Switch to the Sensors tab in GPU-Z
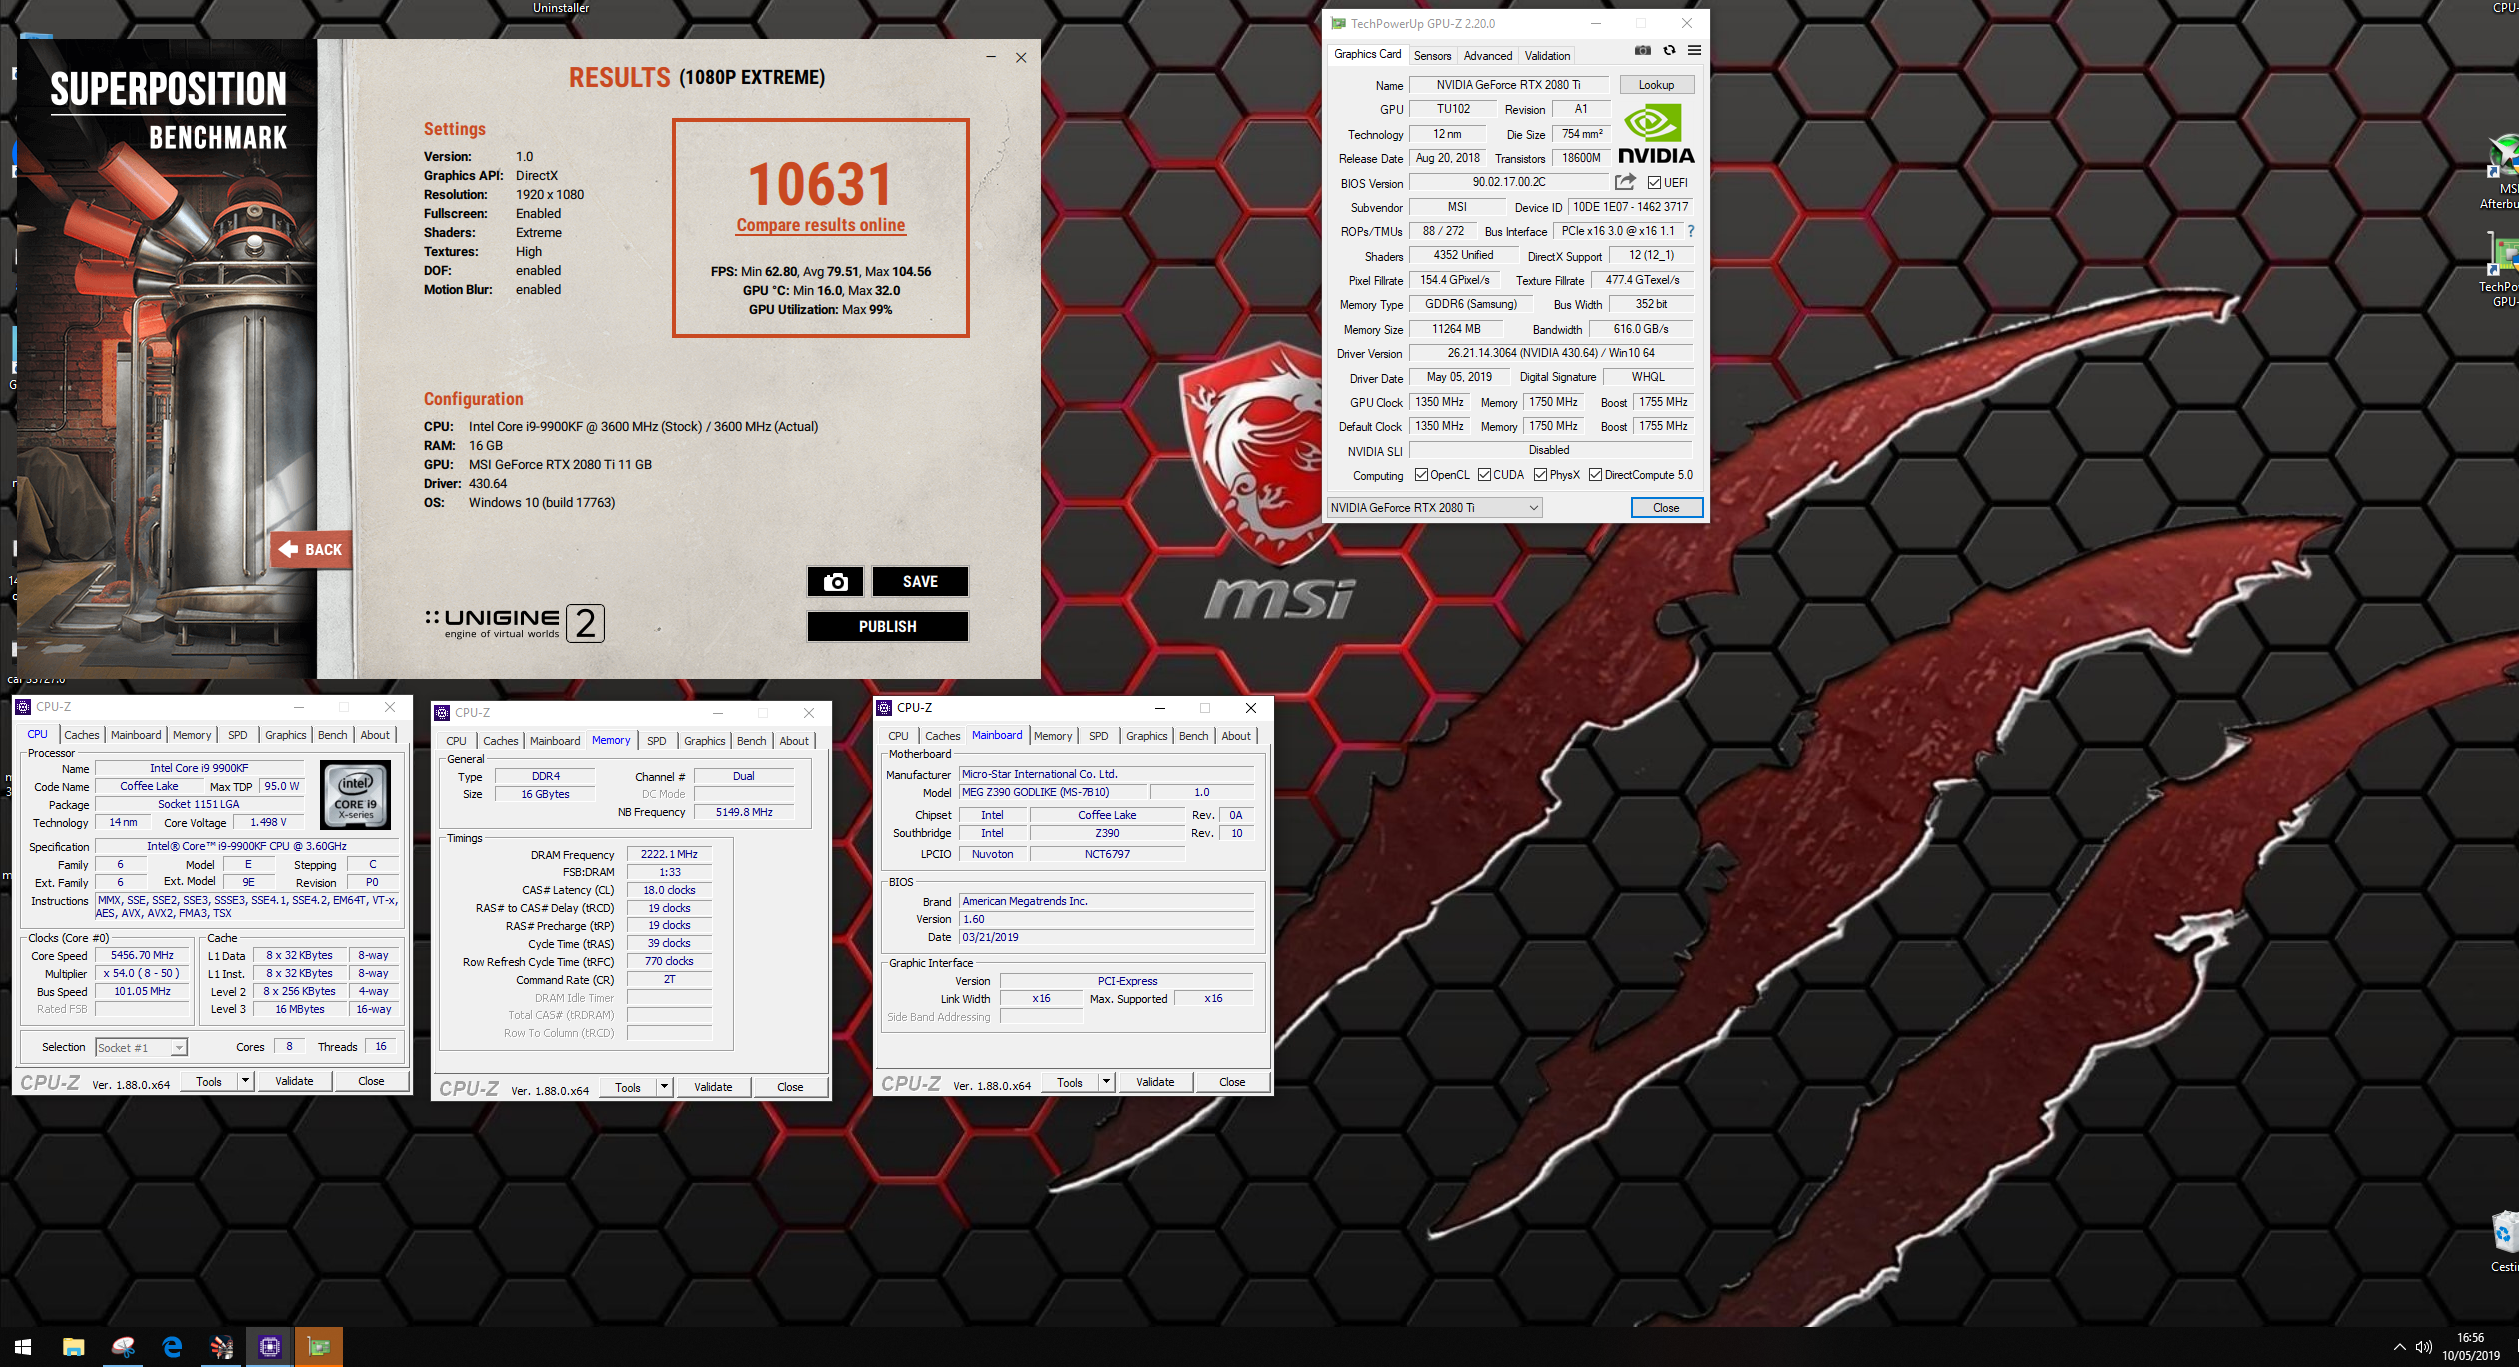 (1432, 56)
